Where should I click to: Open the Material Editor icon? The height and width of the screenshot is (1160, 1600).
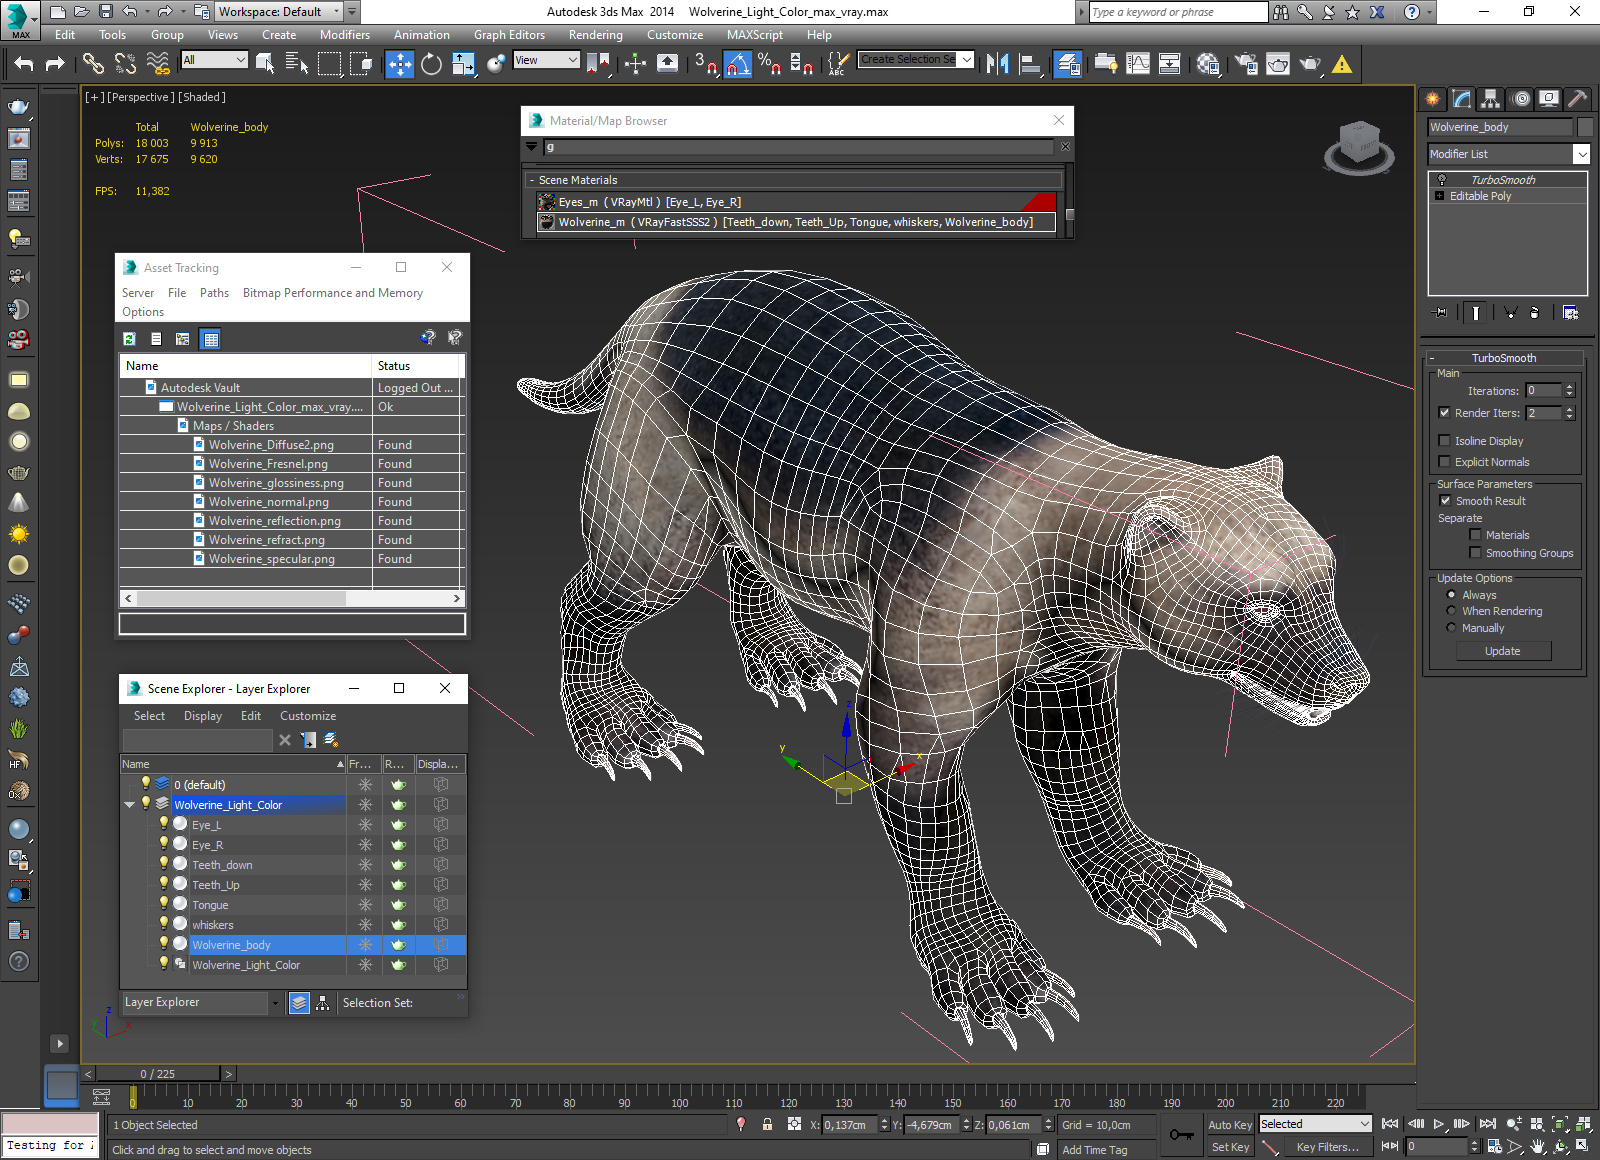[1207, 64]
